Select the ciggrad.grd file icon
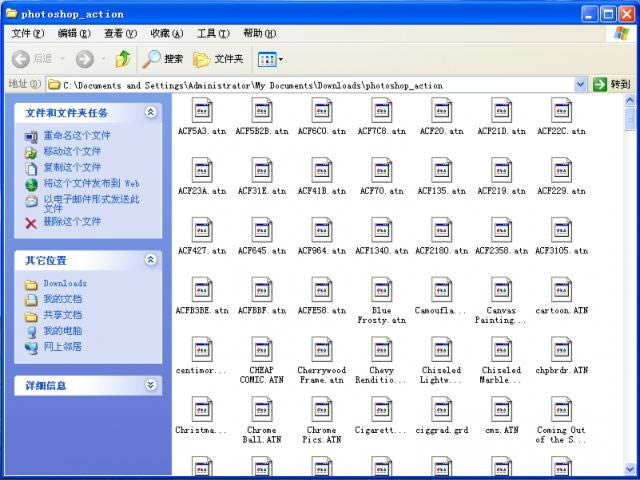640x480 pixels. [442, 409]
